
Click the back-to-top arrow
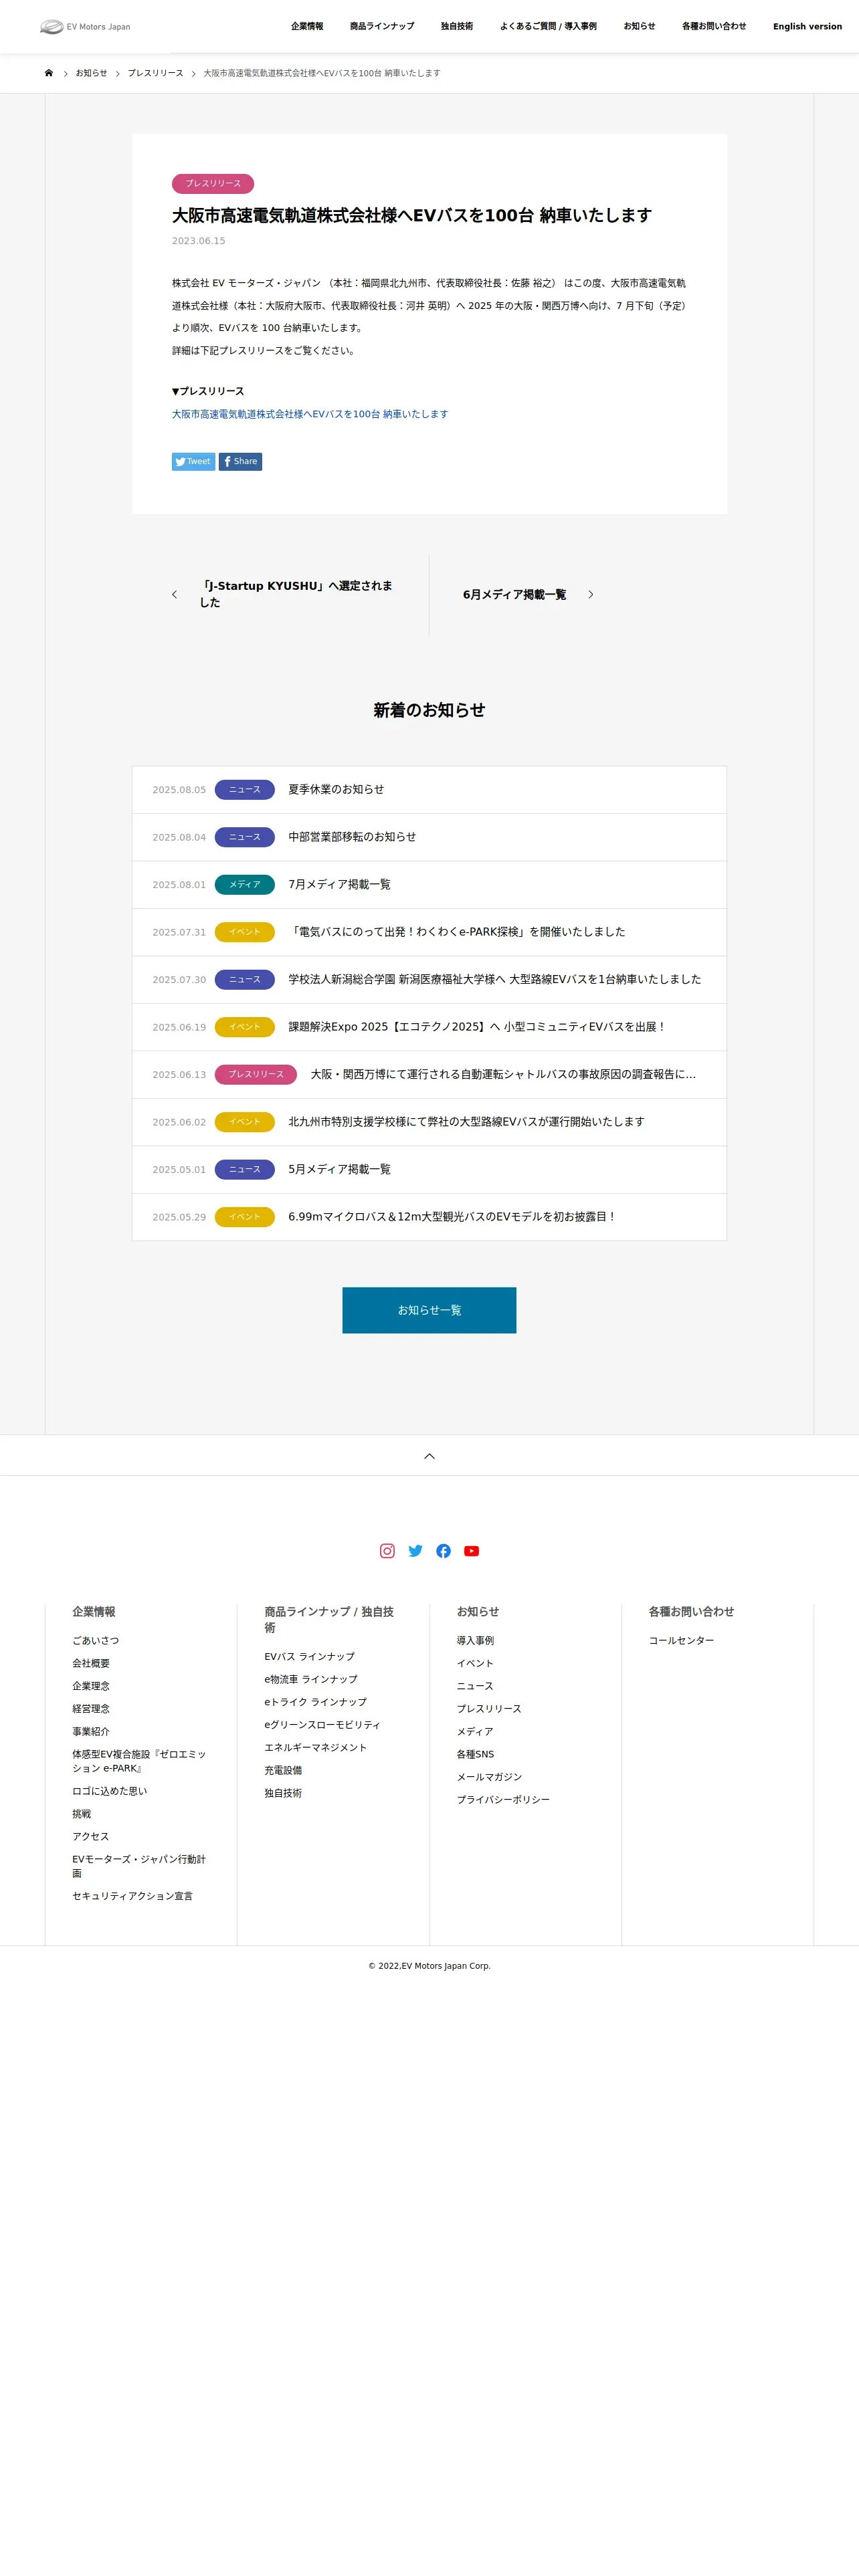(430, 1456)
